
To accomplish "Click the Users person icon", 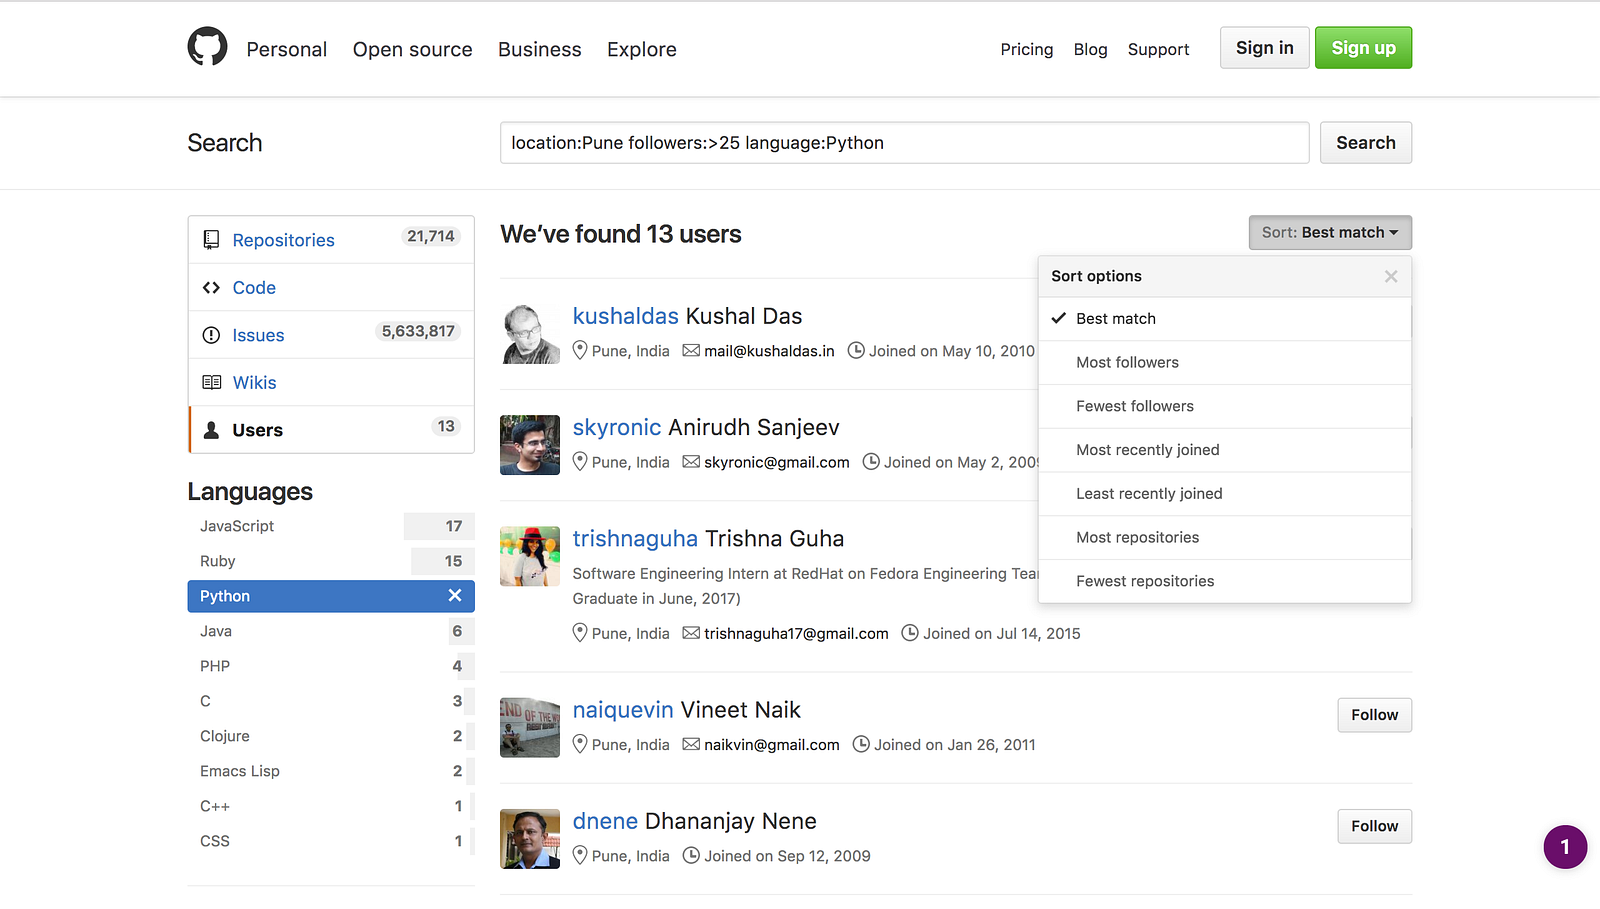I will 211,430.
